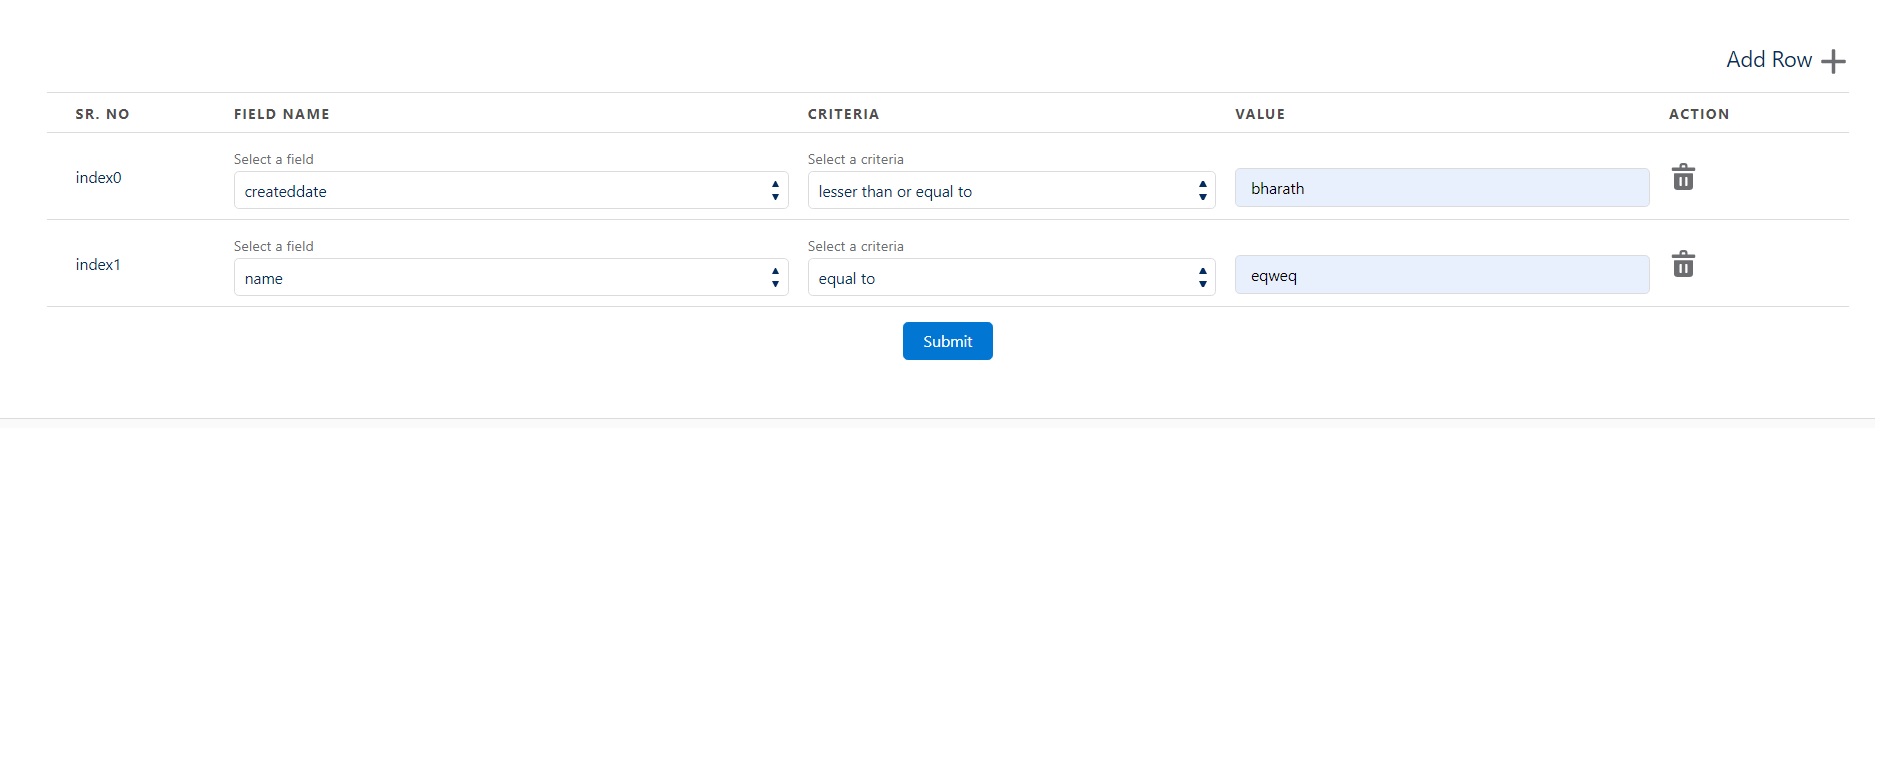Click the second row's 'Select a criteria' label
The width and height of the screenshot is (1891, 761).
pyautogui.click(x=855, y=246)
